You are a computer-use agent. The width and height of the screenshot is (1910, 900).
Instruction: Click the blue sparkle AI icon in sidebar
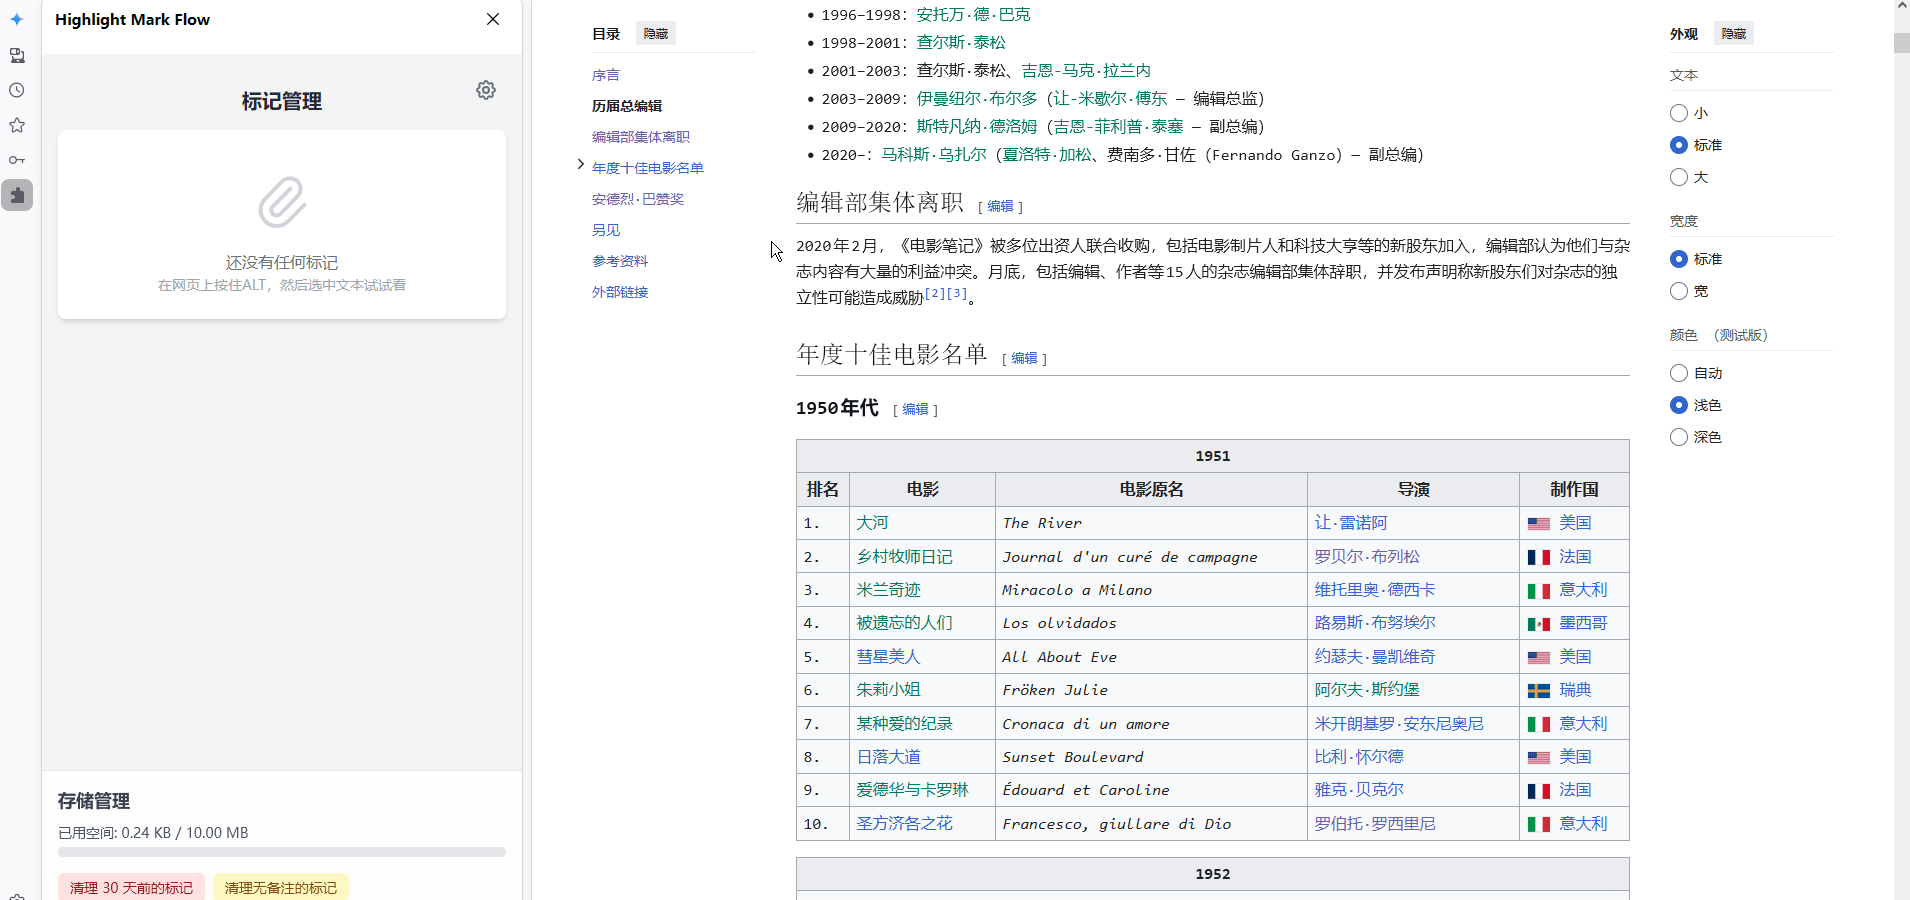coord(17,19)
